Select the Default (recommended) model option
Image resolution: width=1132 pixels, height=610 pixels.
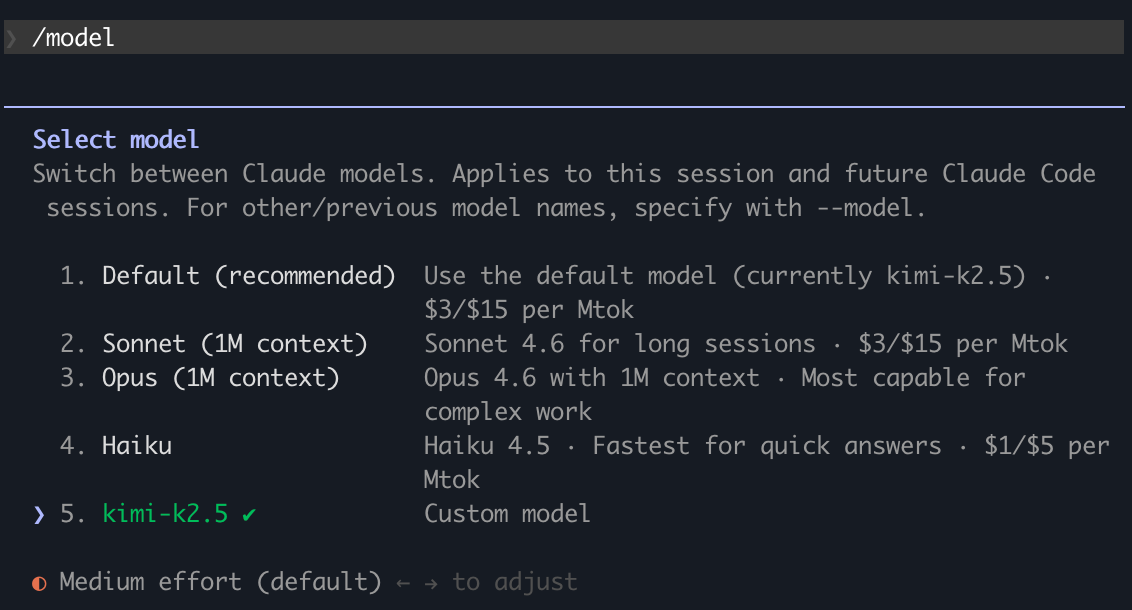click(248, 276)
